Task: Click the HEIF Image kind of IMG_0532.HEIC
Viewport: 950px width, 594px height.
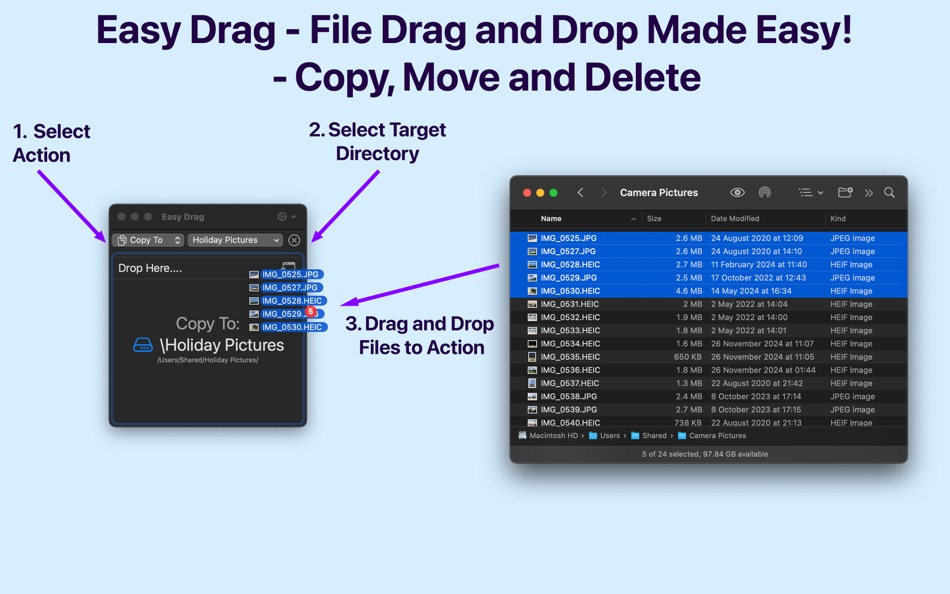Action: tap(851, 318)
